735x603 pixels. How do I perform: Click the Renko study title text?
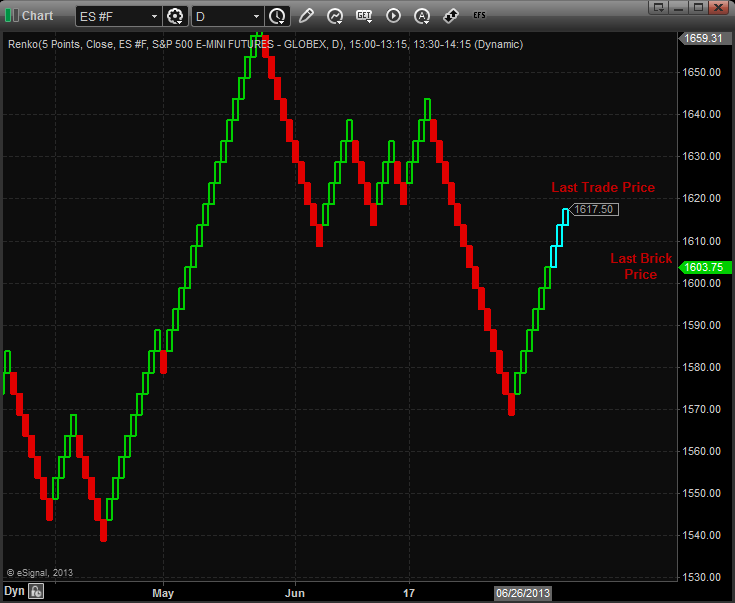point(265,44)
